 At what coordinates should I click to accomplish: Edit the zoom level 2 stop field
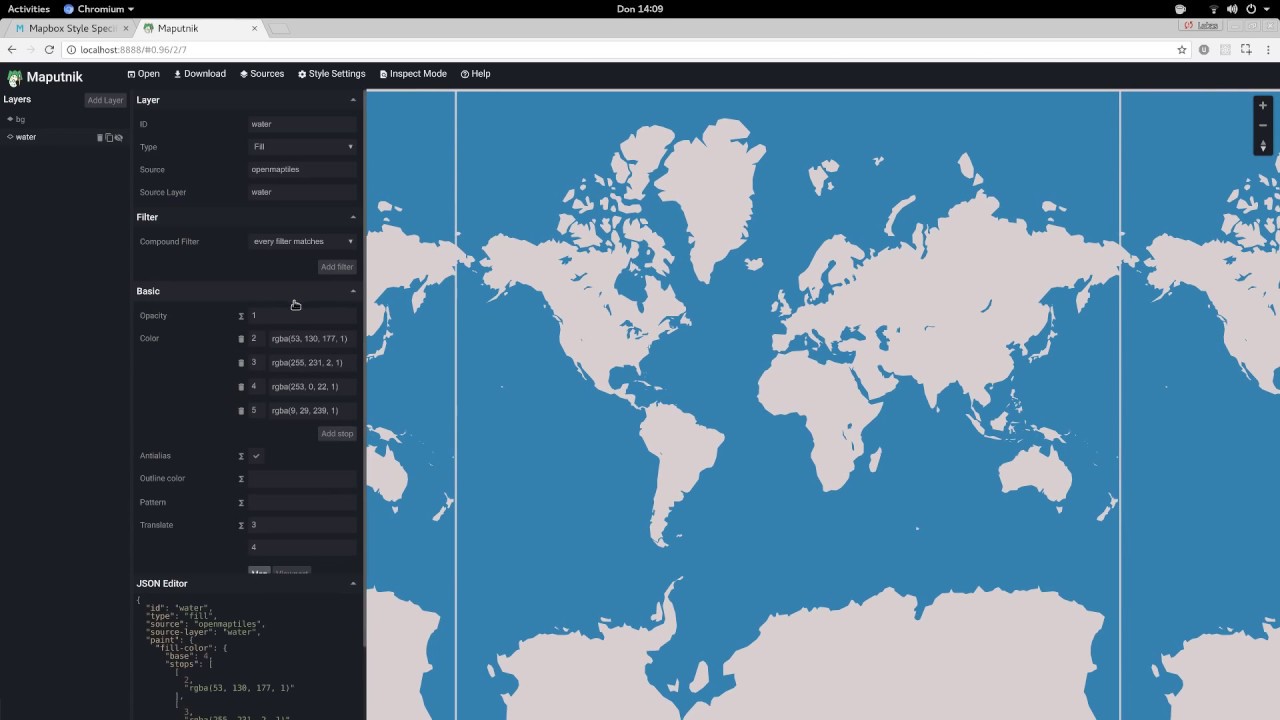click(x=256, y=339)
